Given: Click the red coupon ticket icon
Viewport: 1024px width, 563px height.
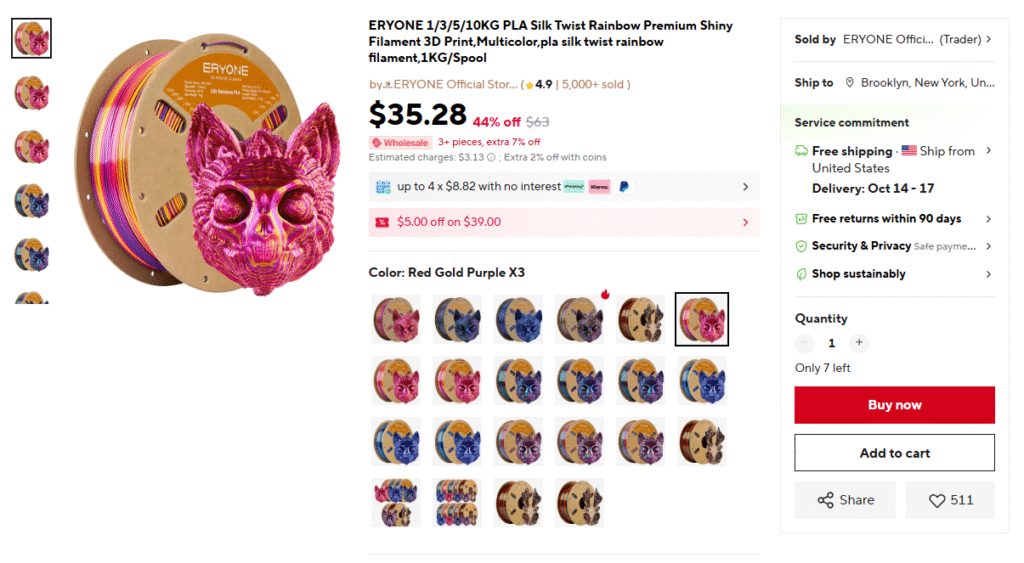Looking at the screenshot, I should click(x=382, y=222).
